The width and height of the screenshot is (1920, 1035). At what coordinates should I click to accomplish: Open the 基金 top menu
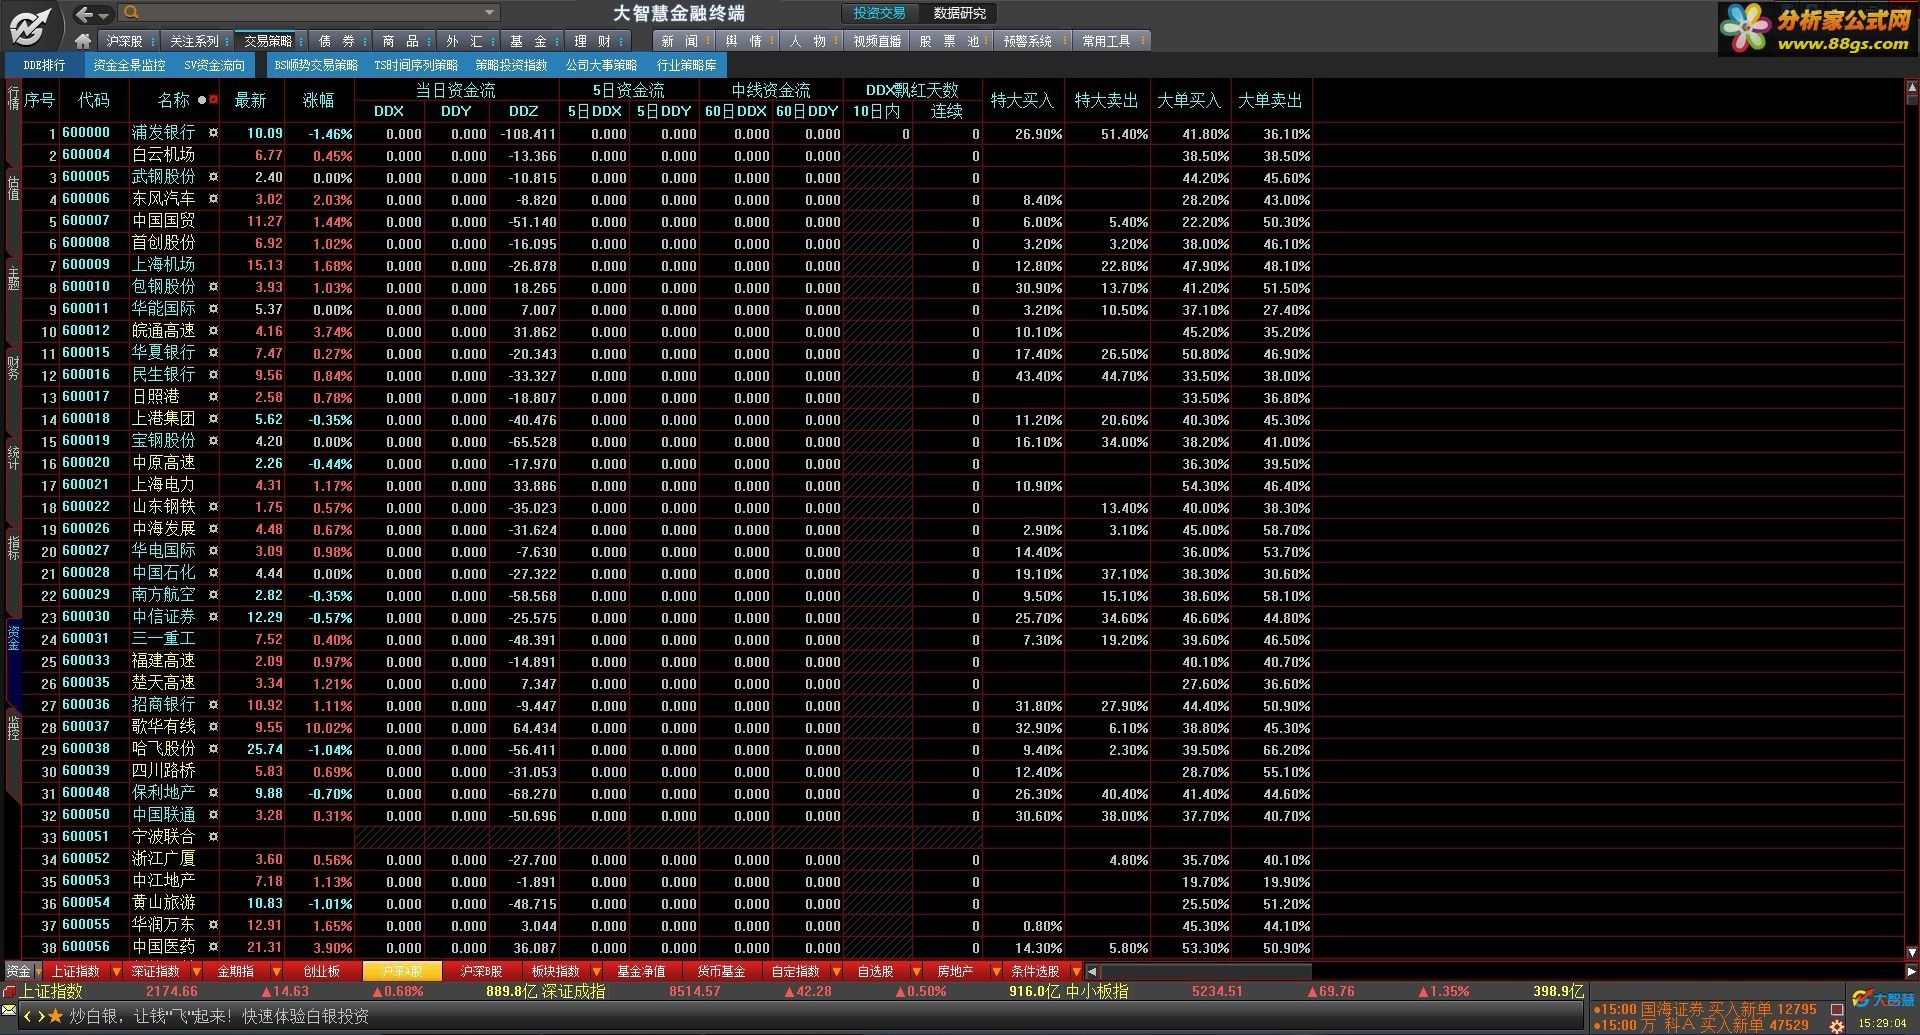[x=530, y=41]
